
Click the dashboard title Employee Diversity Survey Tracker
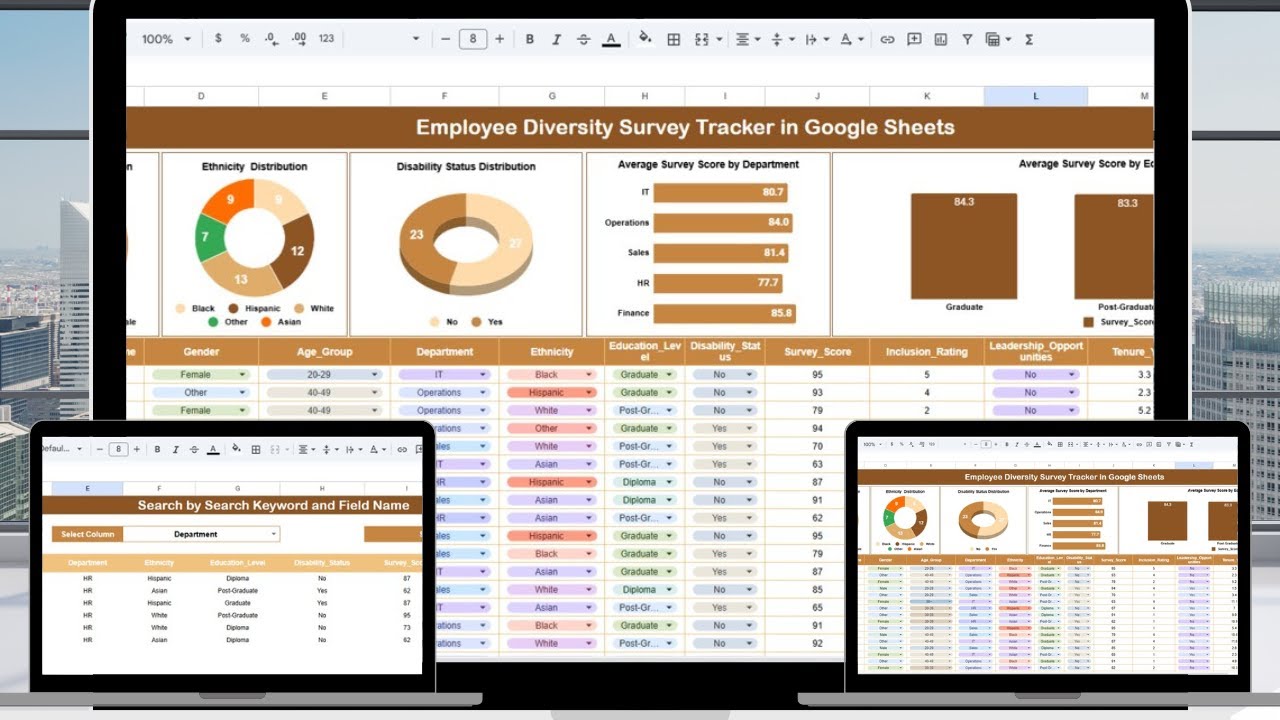685,128
